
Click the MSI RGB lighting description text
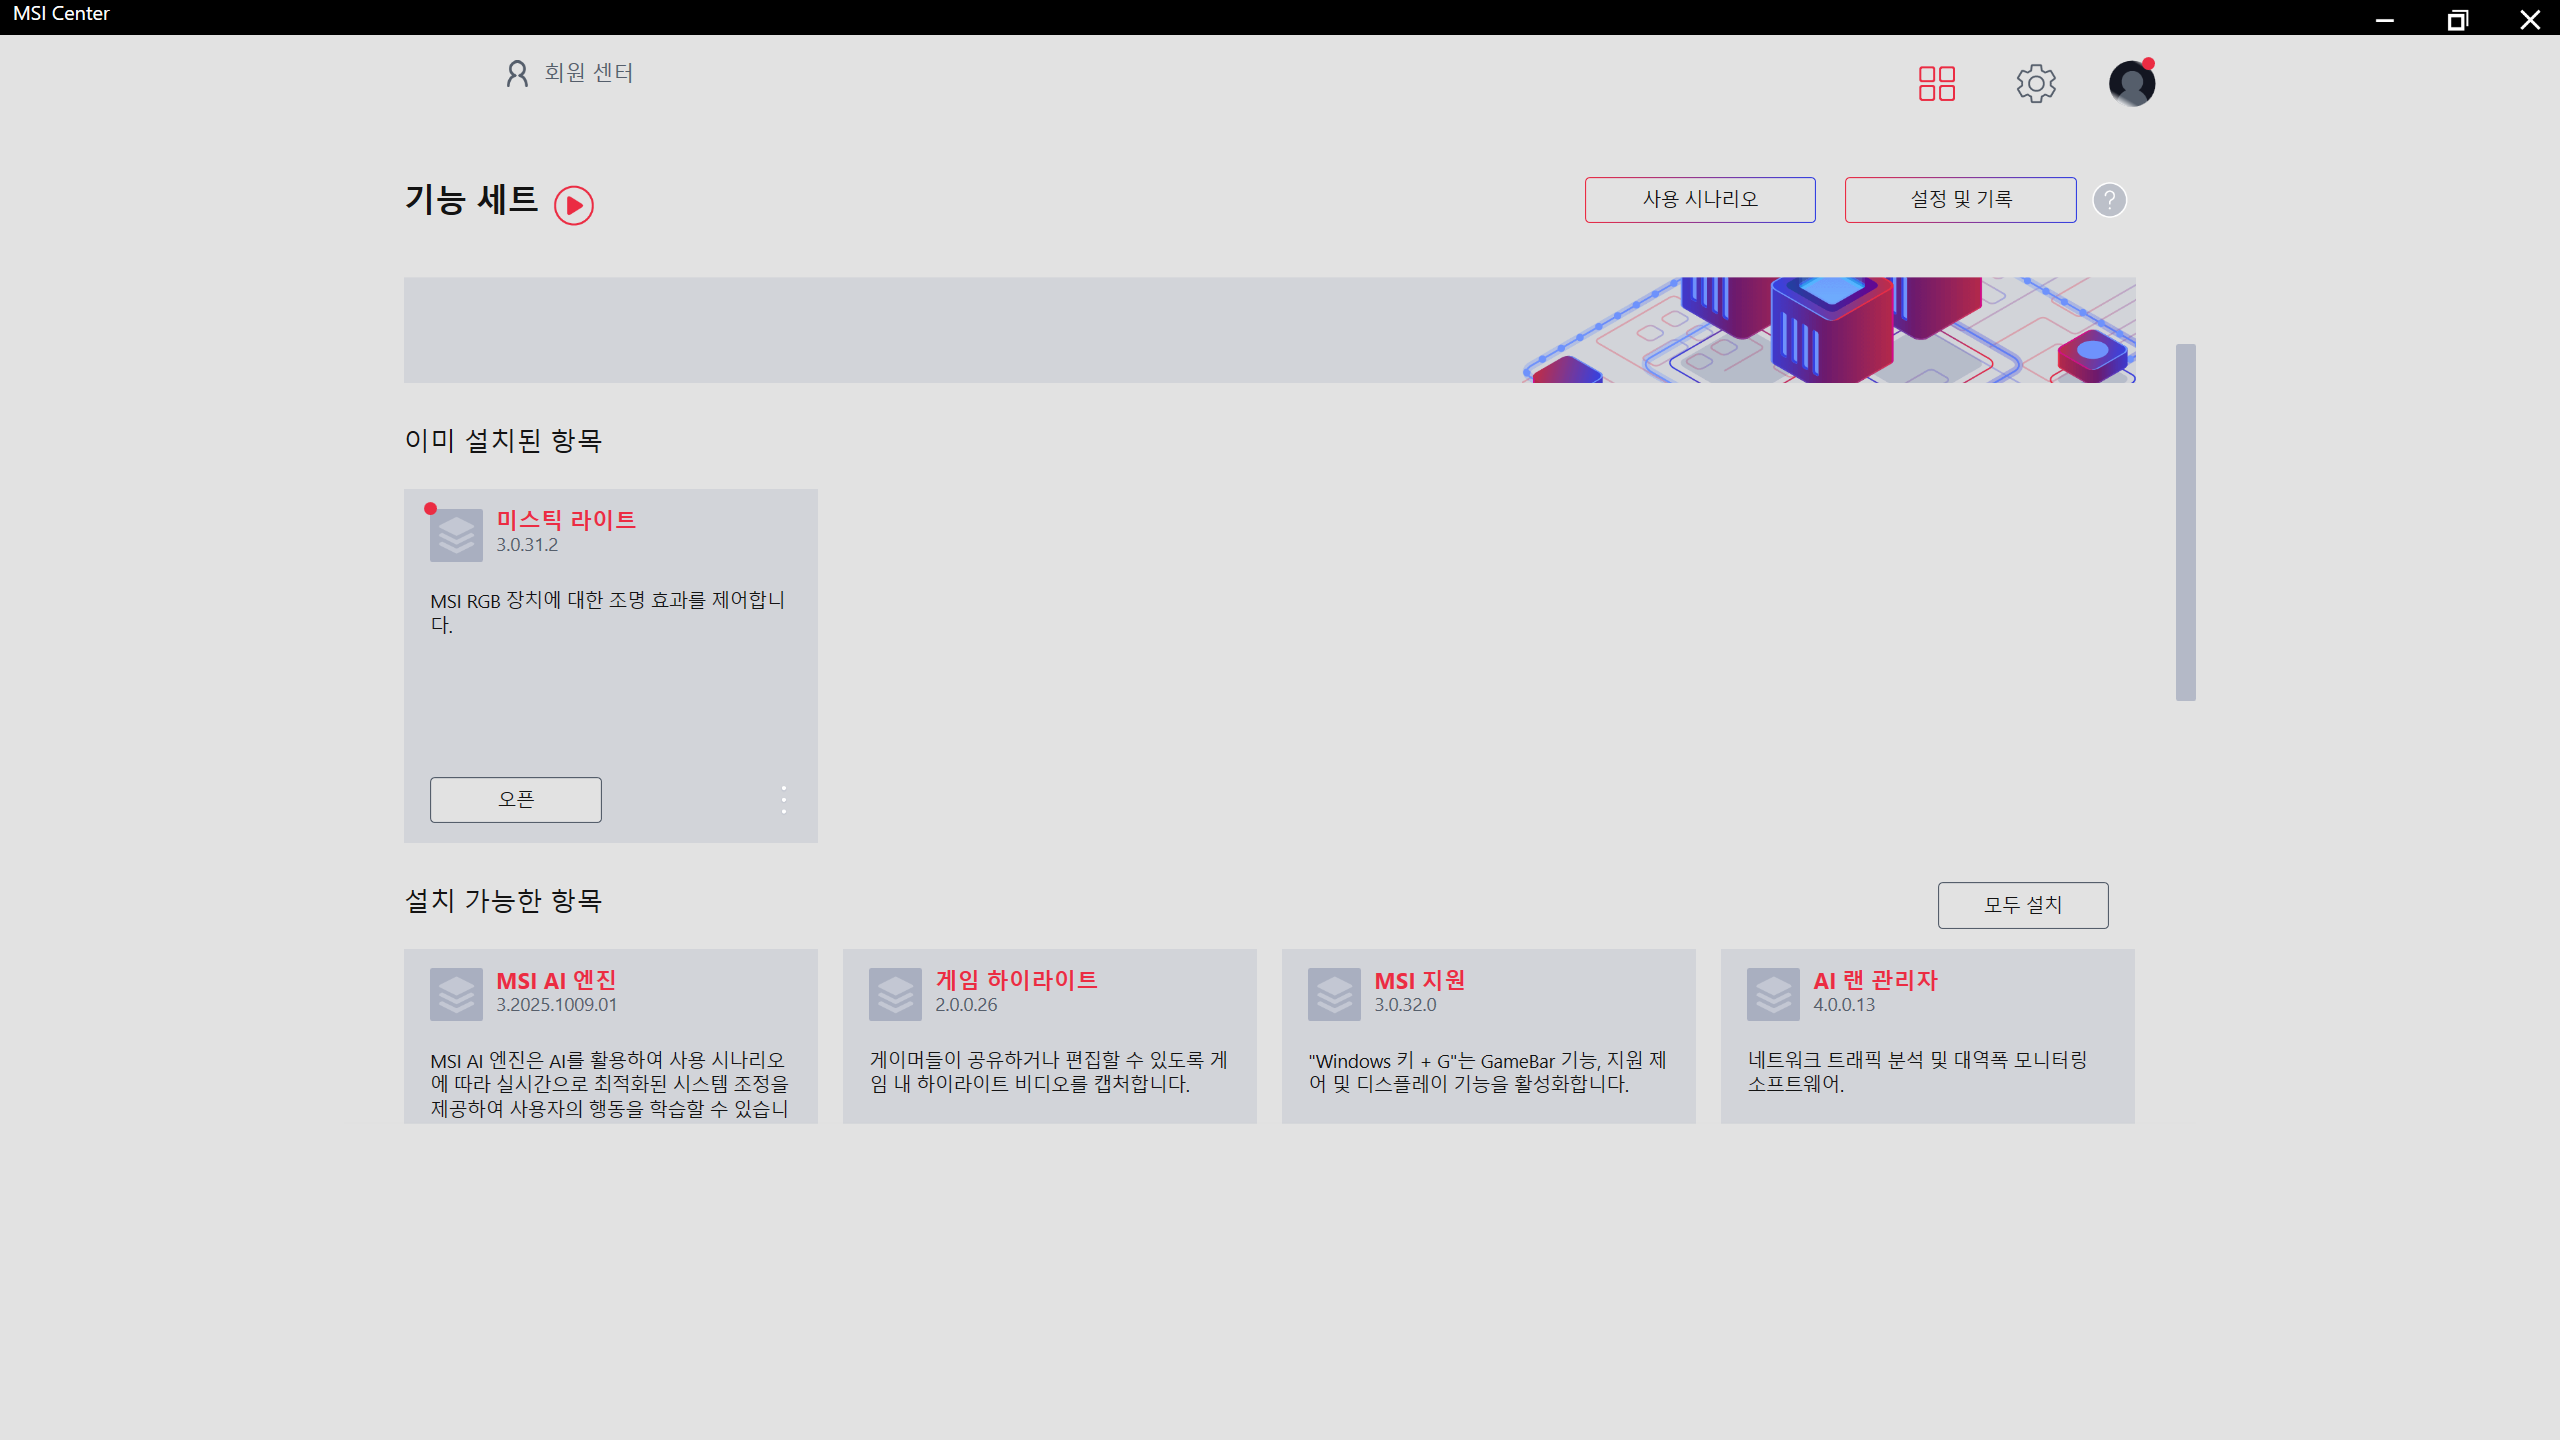pos(608,612)
